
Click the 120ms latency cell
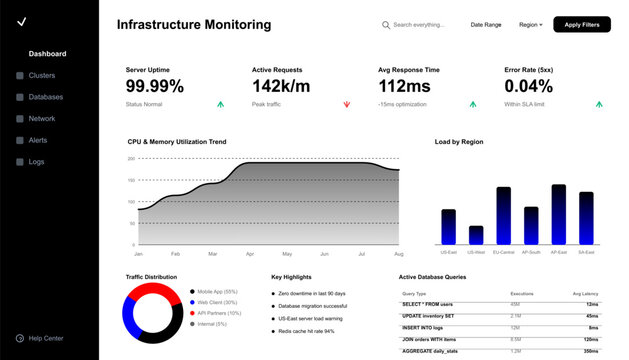pos(591,340)
